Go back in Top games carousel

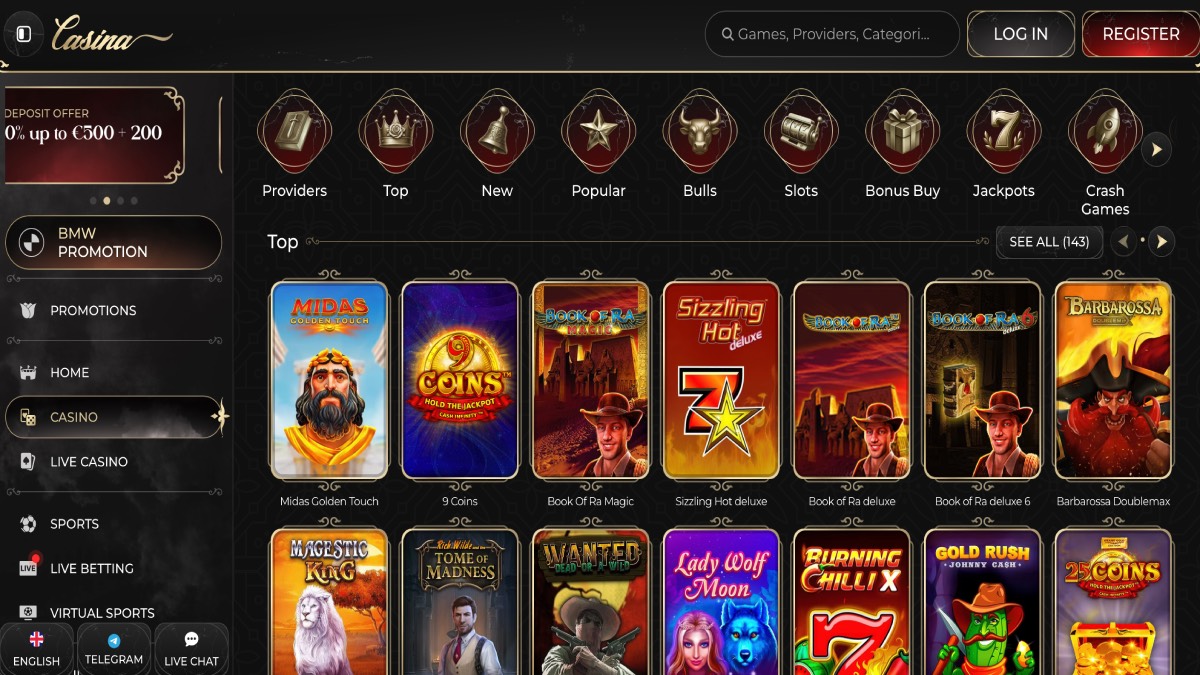[x=1124, y=241]
